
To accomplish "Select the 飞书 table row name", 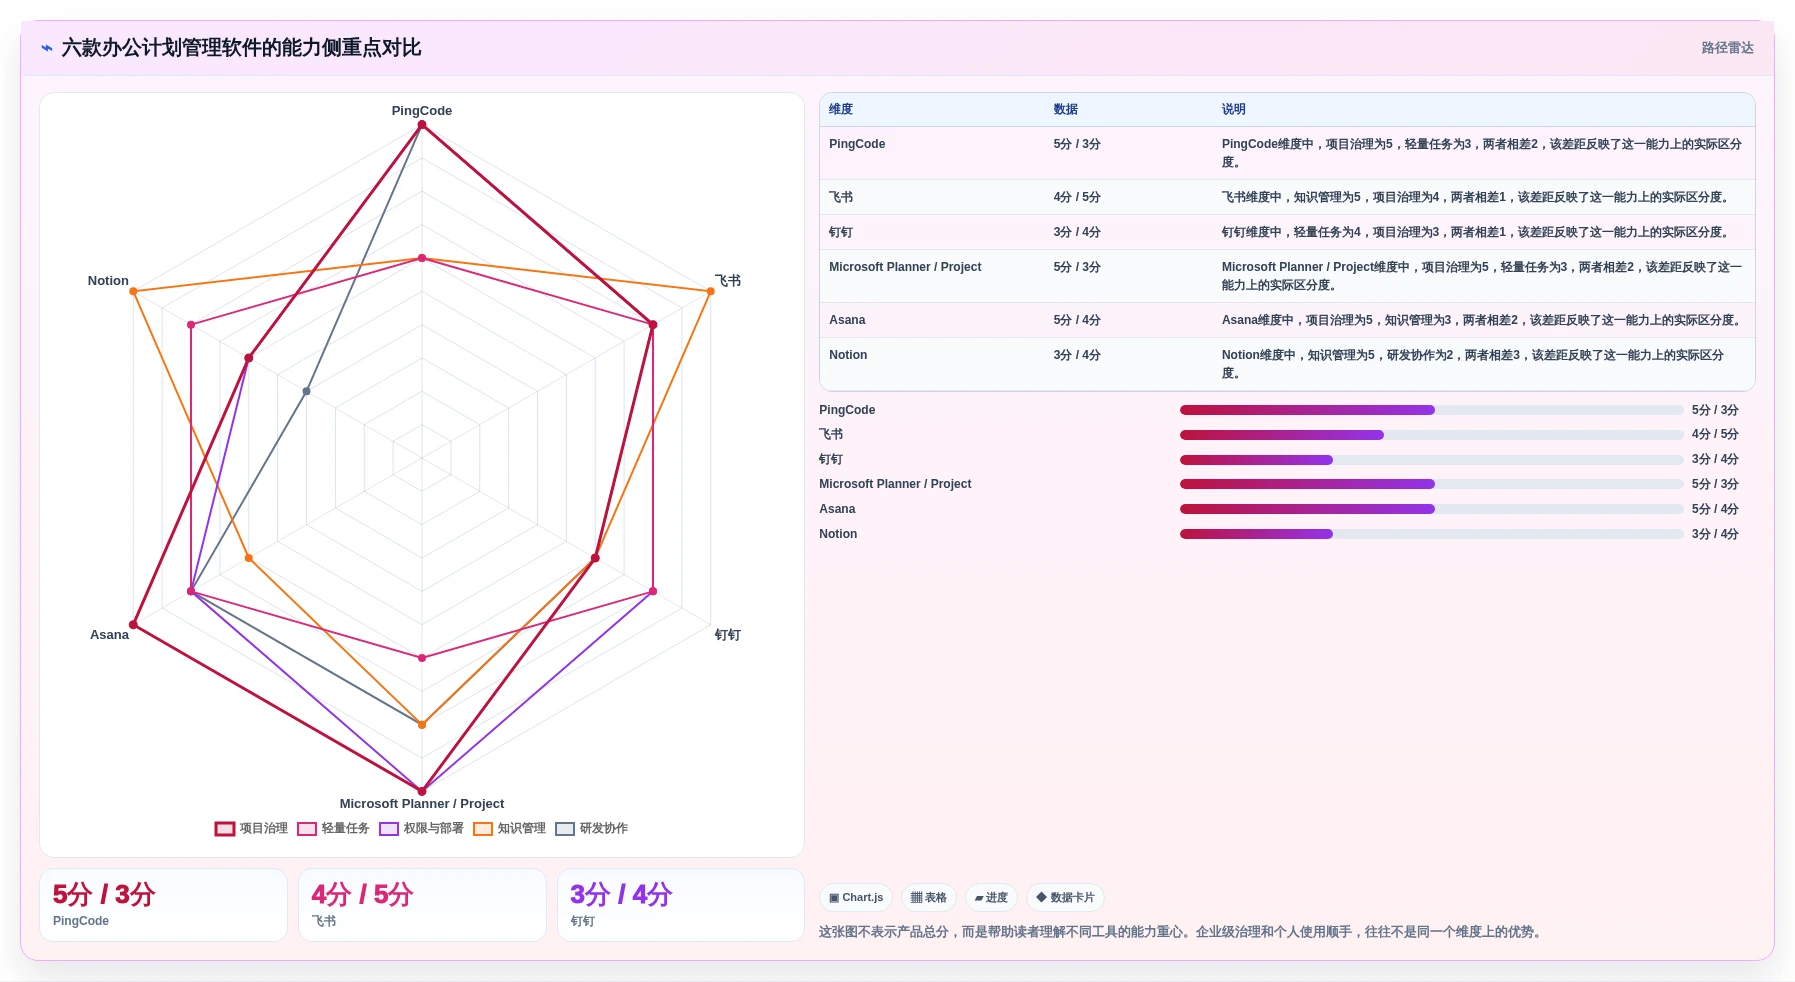I will 841,197.
